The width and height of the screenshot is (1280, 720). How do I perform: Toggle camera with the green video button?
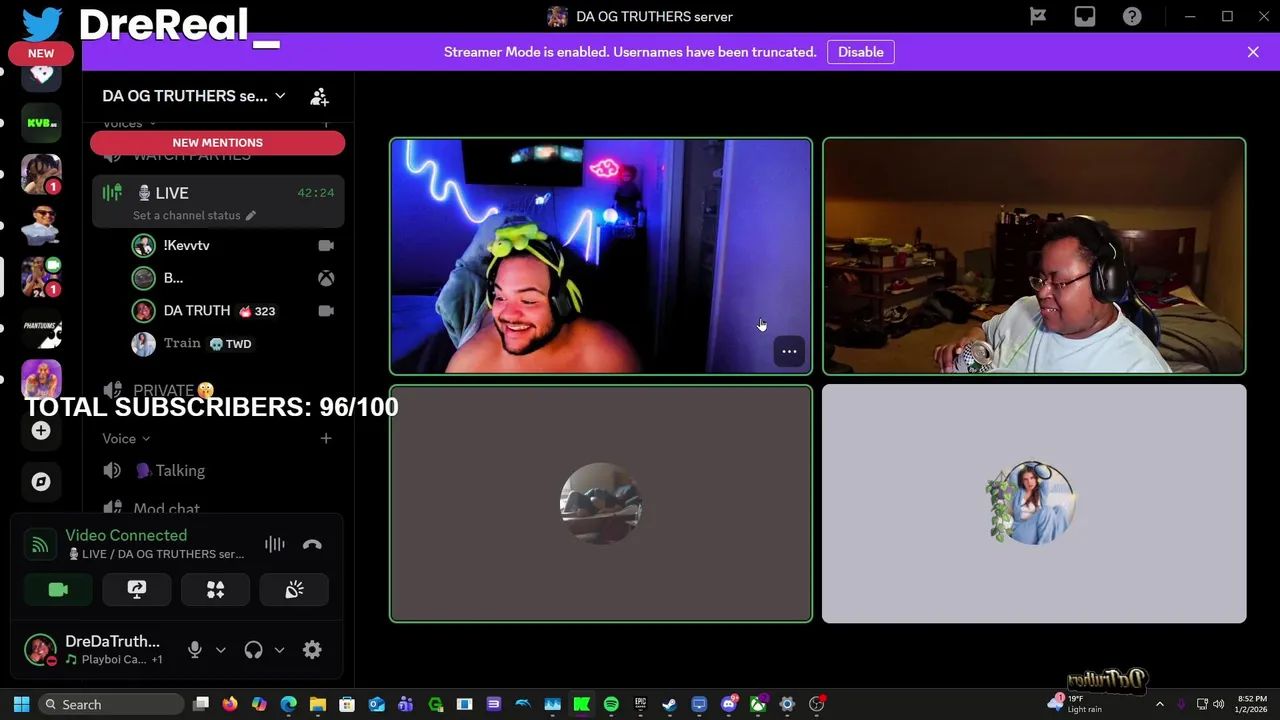point(58,590)
